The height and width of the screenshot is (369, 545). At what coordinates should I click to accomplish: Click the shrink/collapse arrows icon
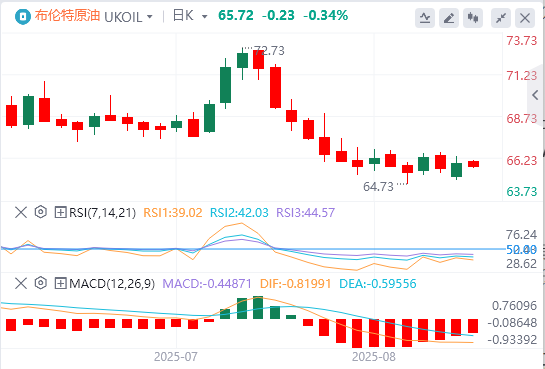(501, 18)
